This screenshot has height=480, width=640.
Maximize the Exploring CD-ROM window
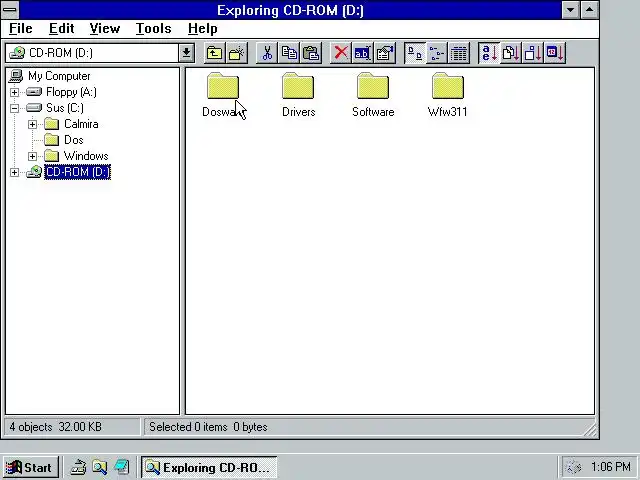pos(589,10)
